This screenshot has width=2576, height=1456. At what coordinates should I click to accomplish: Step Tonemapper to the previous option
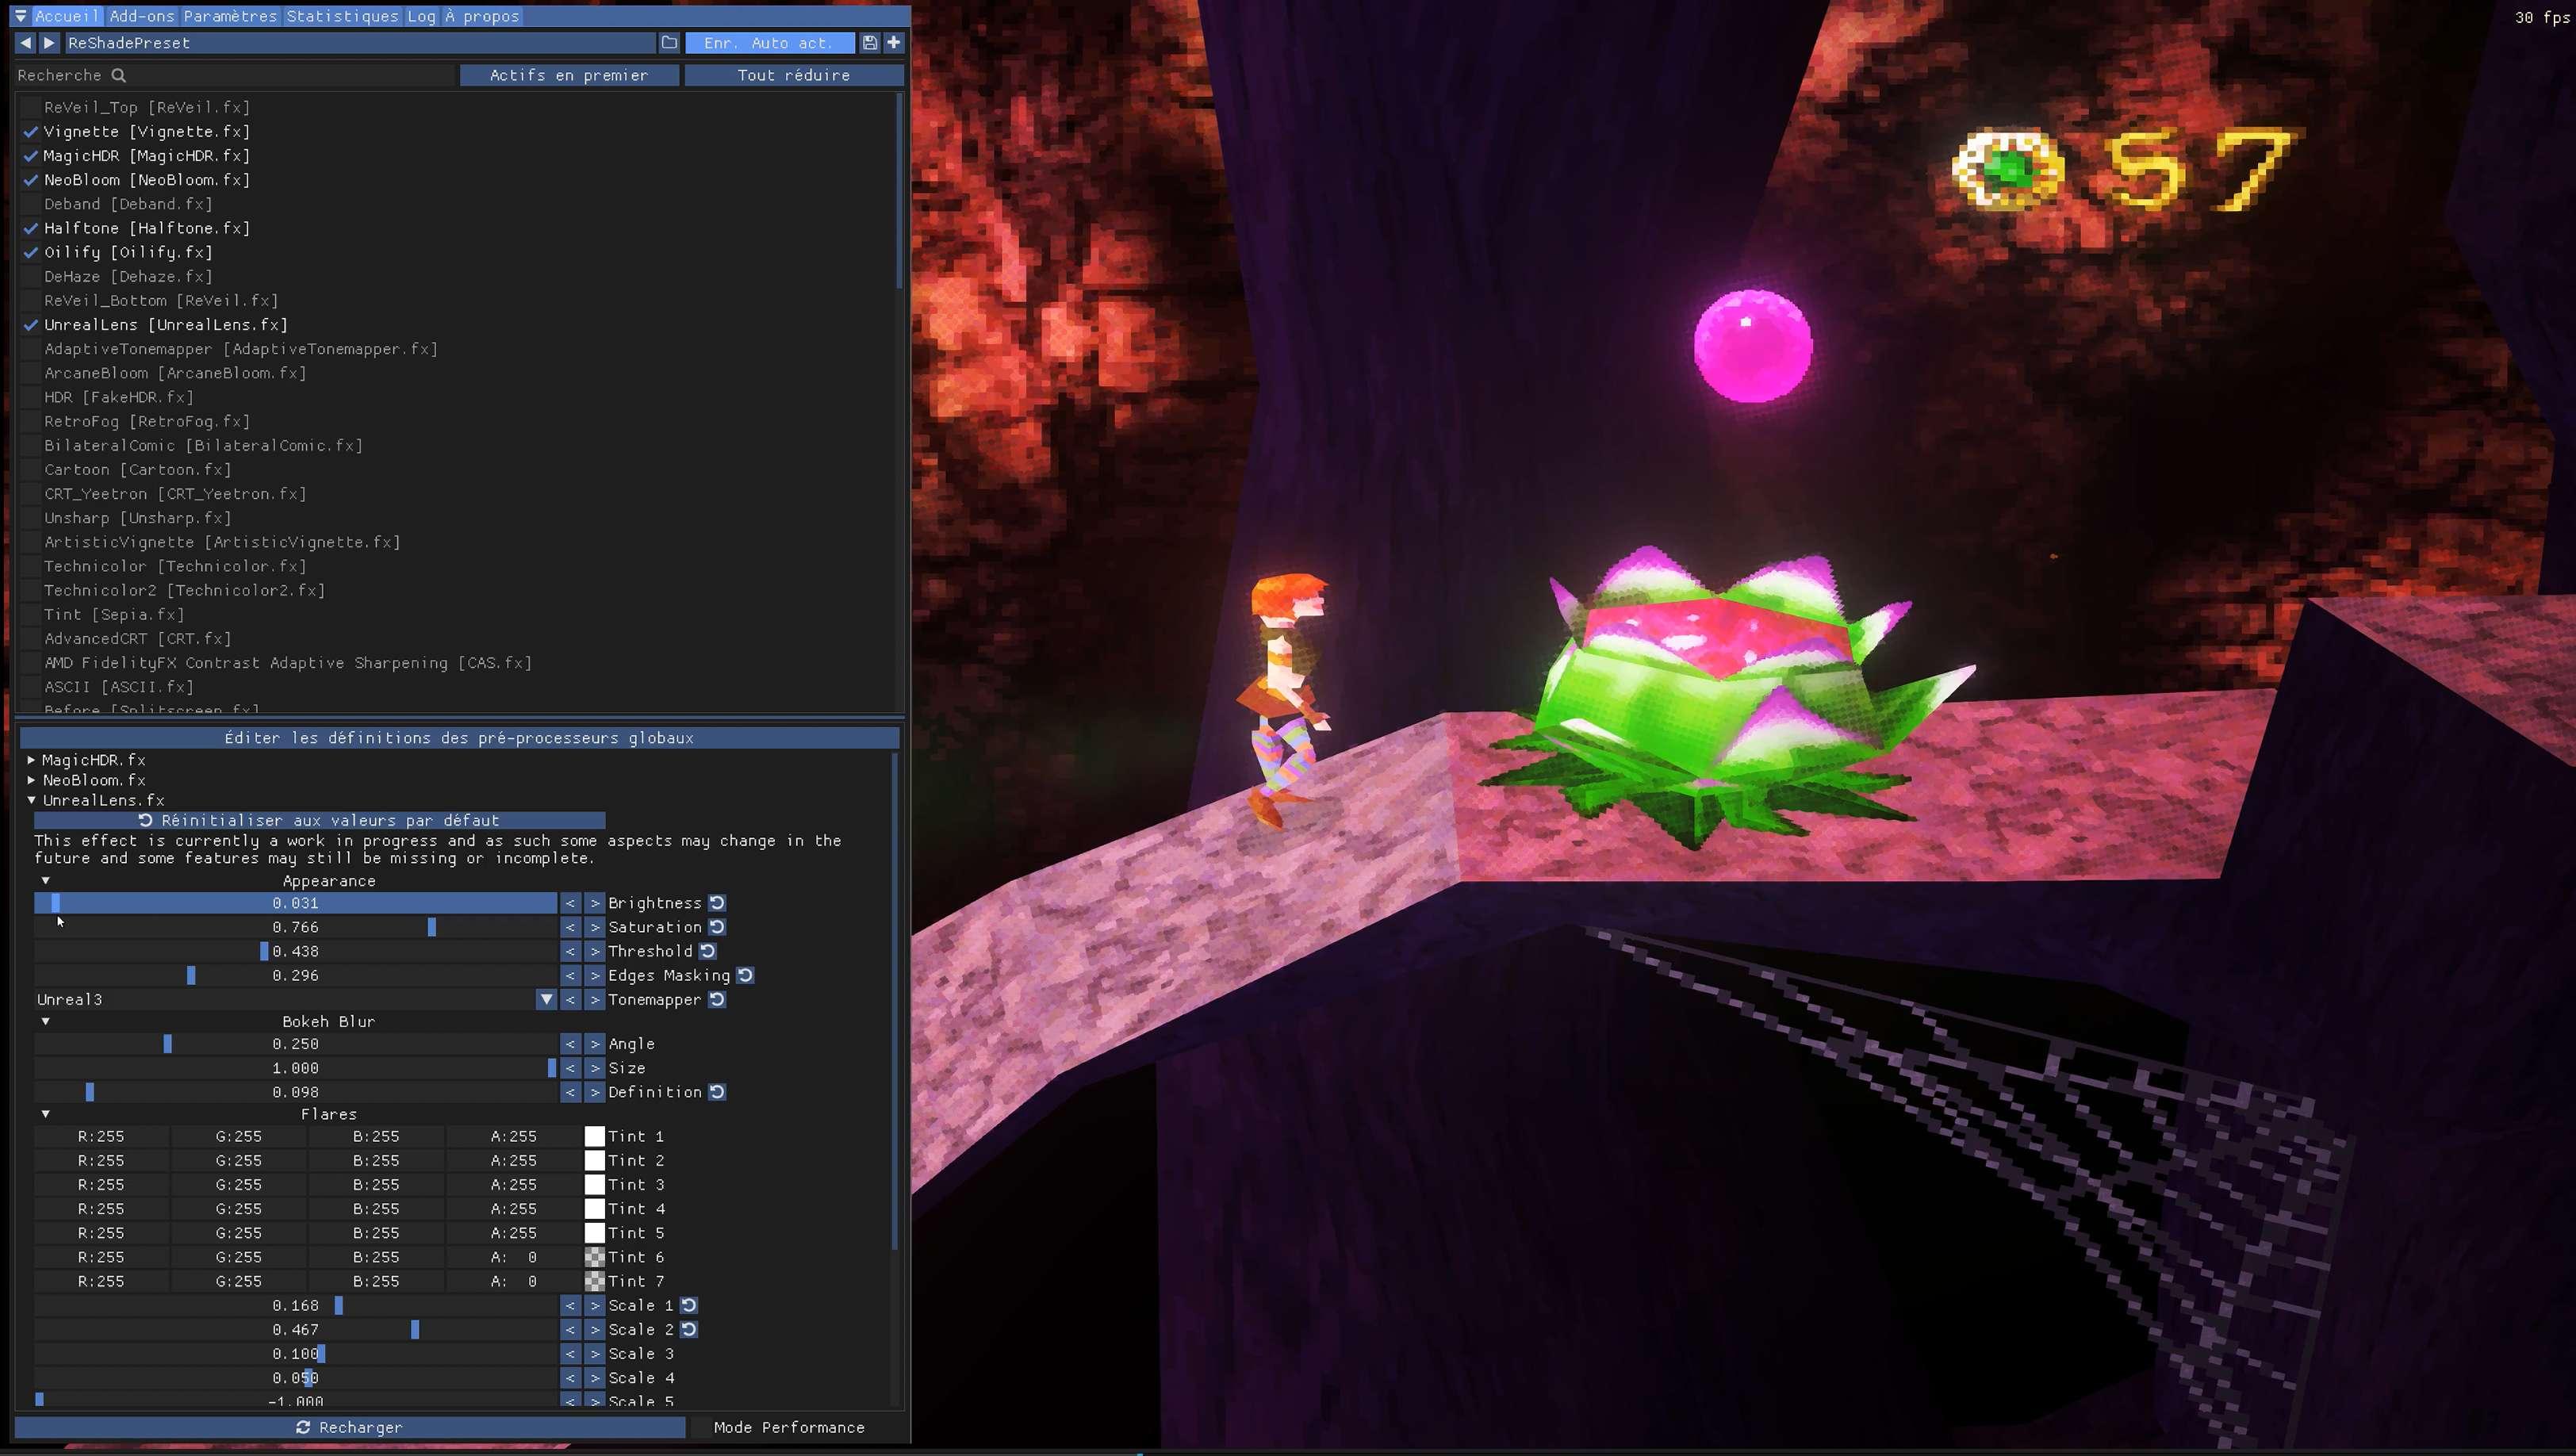tap(570, 999)
